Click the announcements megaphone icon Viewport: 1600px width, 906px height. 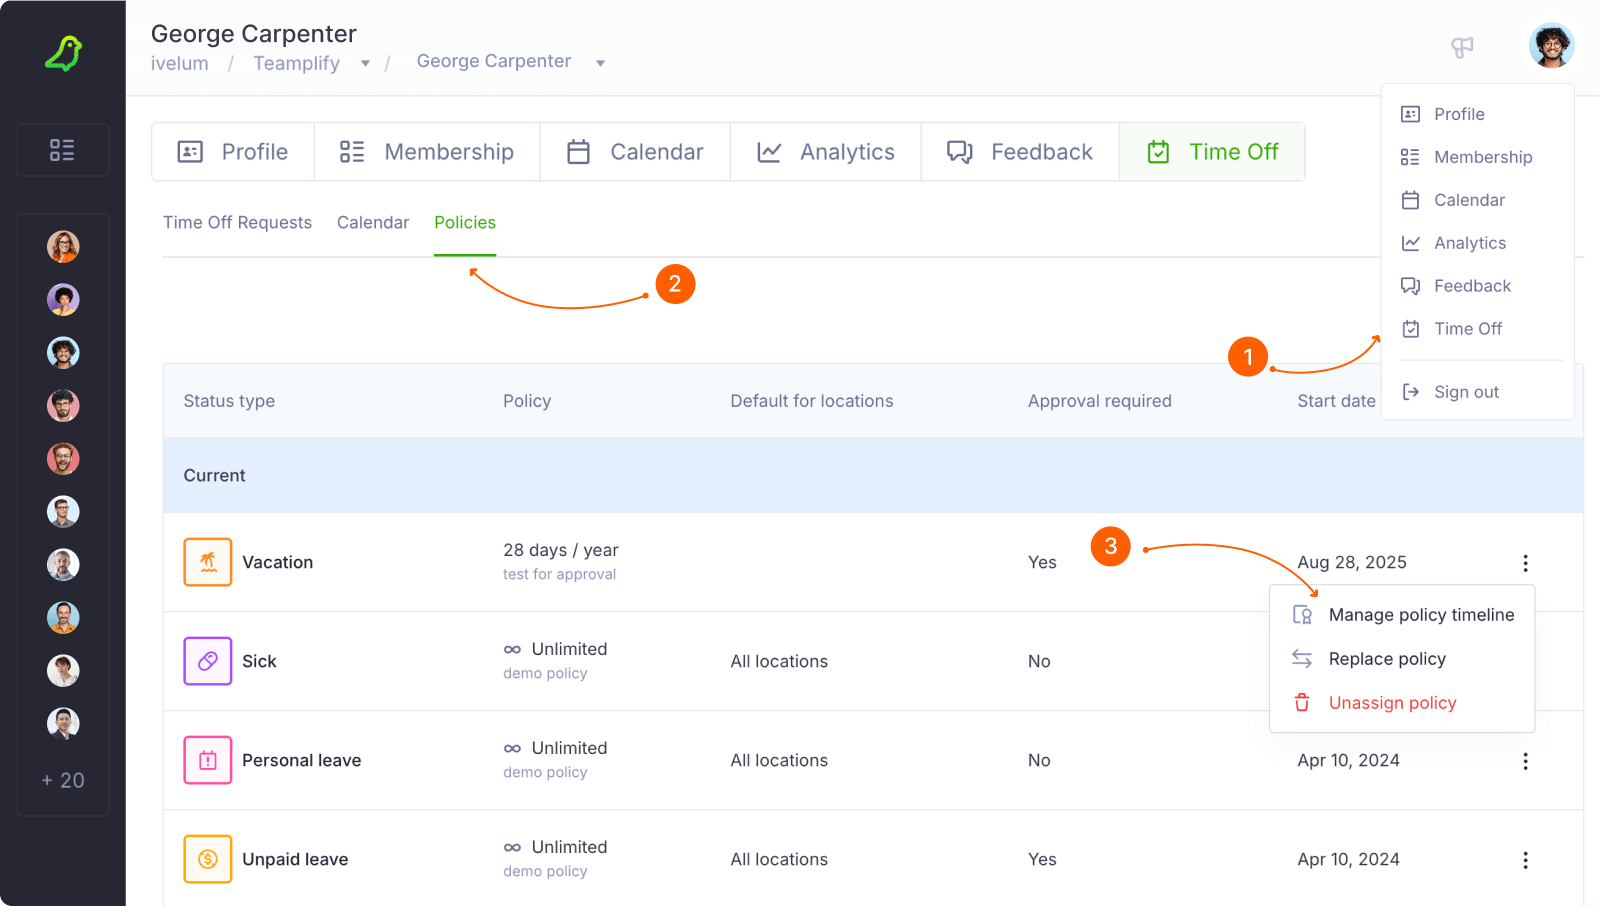pyautogui.click(x=1462, y=47)
